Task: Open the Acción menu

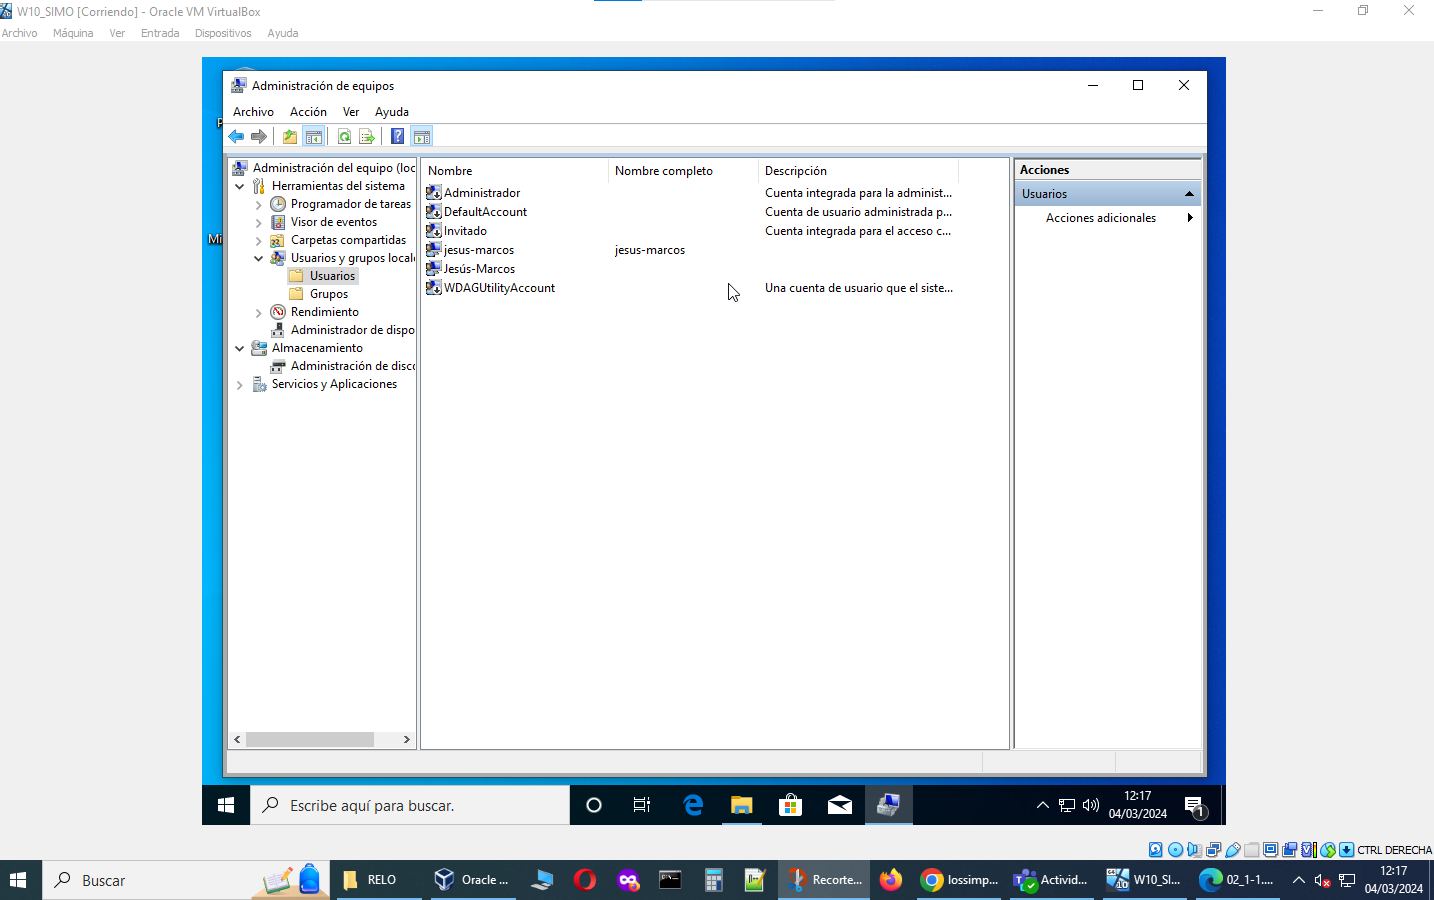Action: pyautogui.click(x=308, y=112)
